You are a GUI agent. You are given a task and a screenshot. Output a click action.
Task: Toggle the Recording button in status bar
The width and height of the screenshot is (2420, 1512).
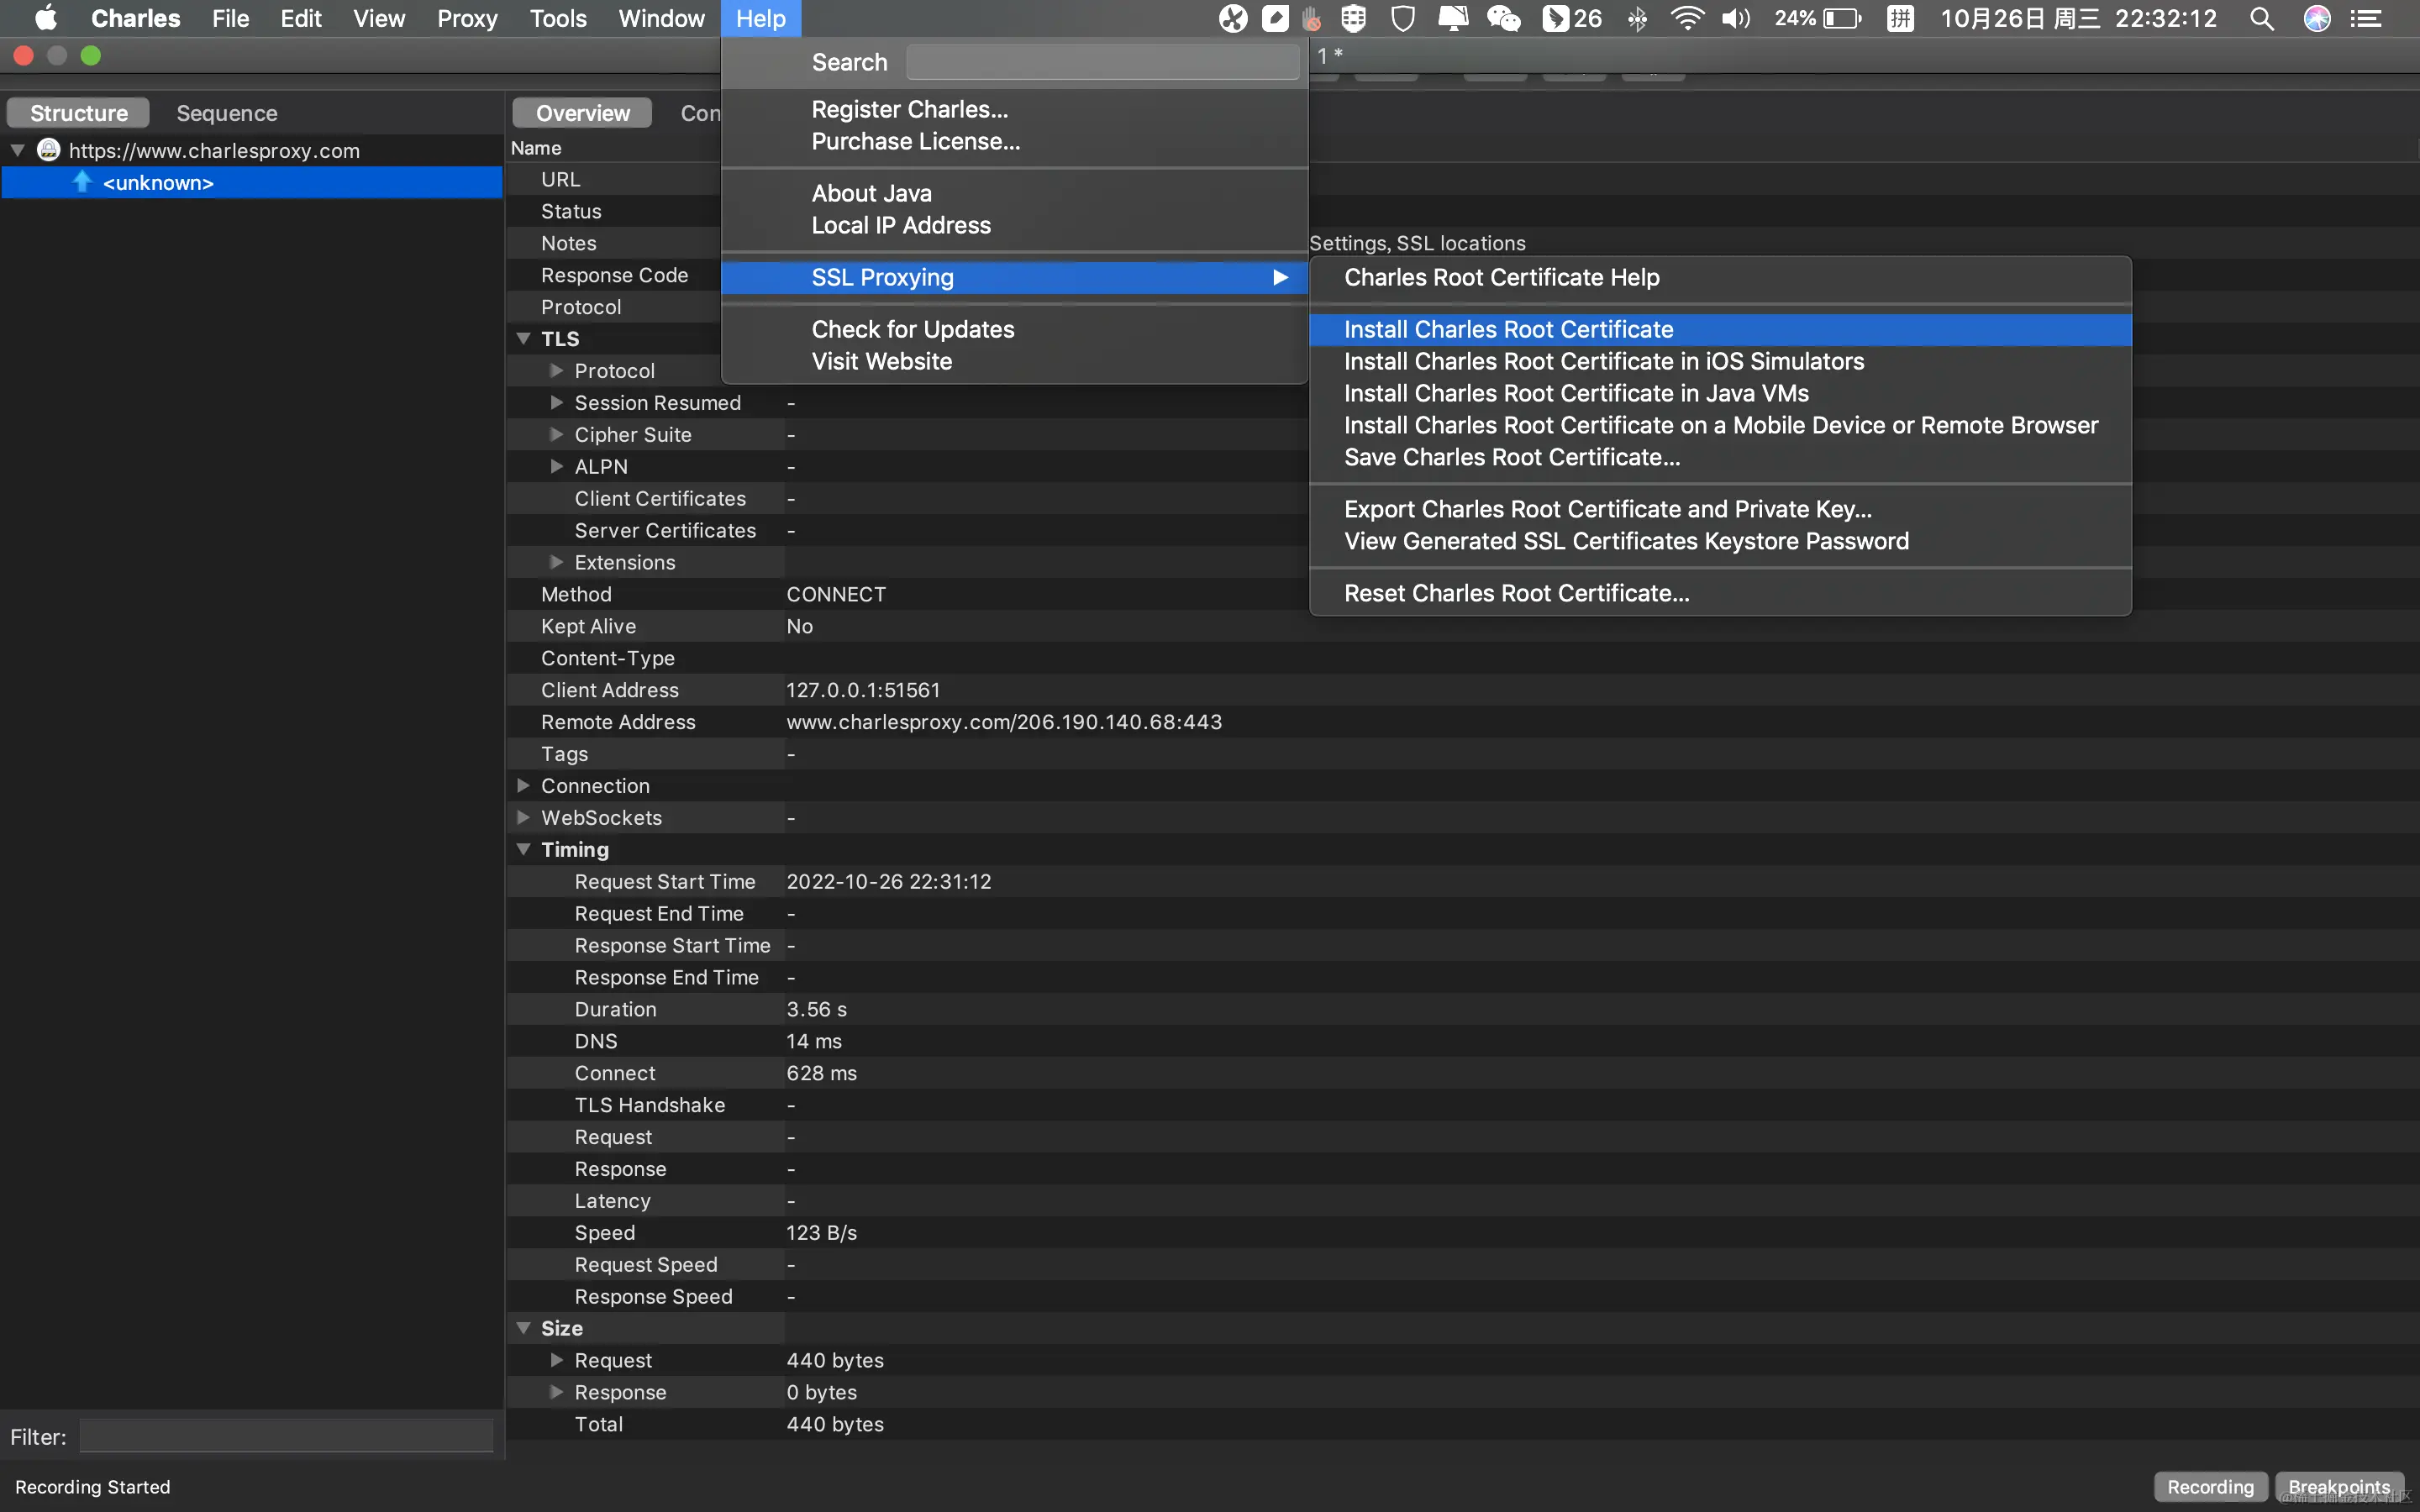pyautogui.click(x=2210, y=1487)
